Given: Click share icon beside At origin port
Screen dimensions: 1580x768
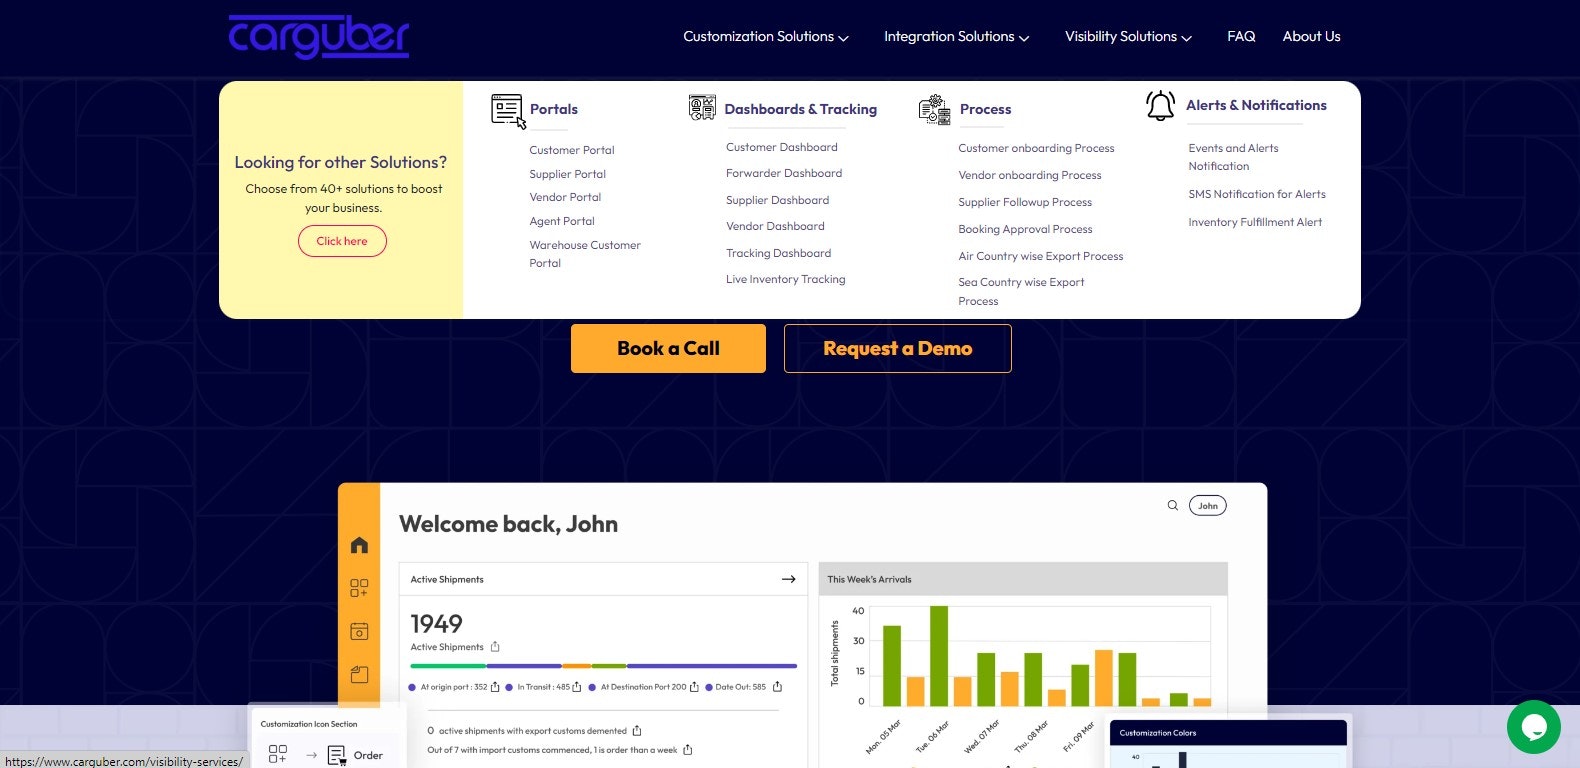Looking at the screenshot, I should click(x=495, y=687).
